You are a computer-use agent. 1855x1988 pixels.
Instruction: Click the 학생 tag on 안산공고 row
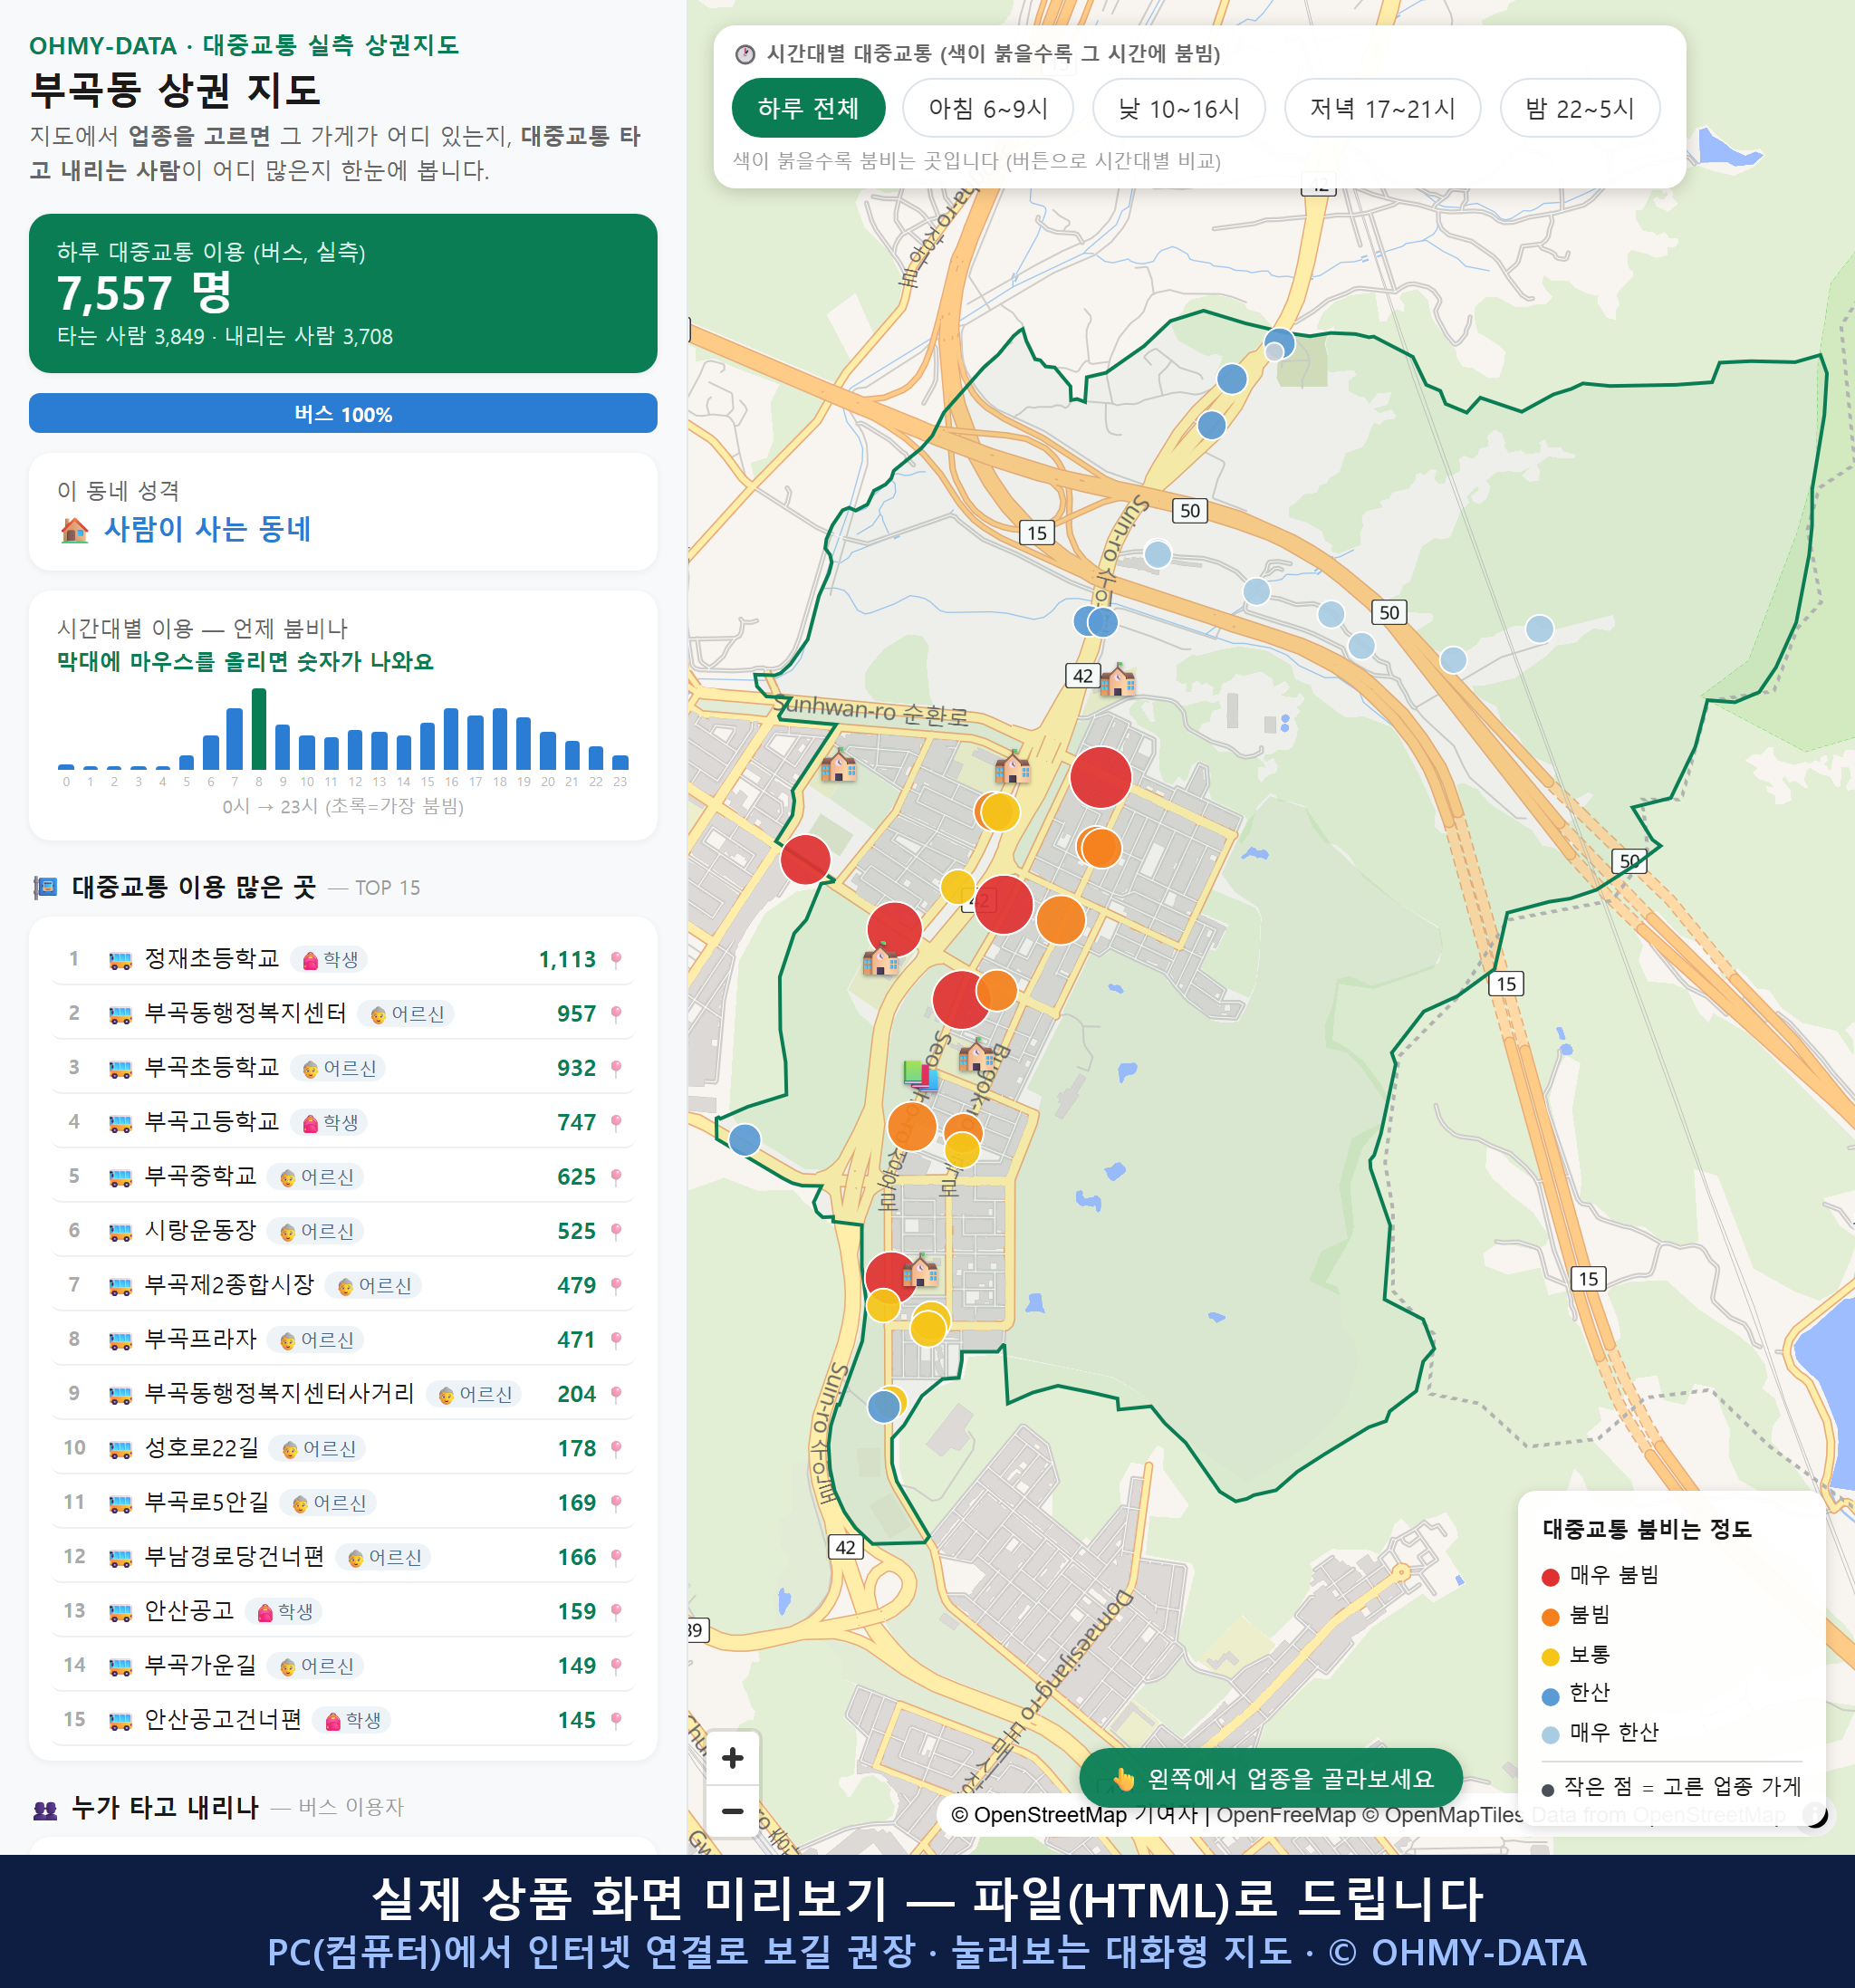pyautogui.click(x=285, y=1612)
